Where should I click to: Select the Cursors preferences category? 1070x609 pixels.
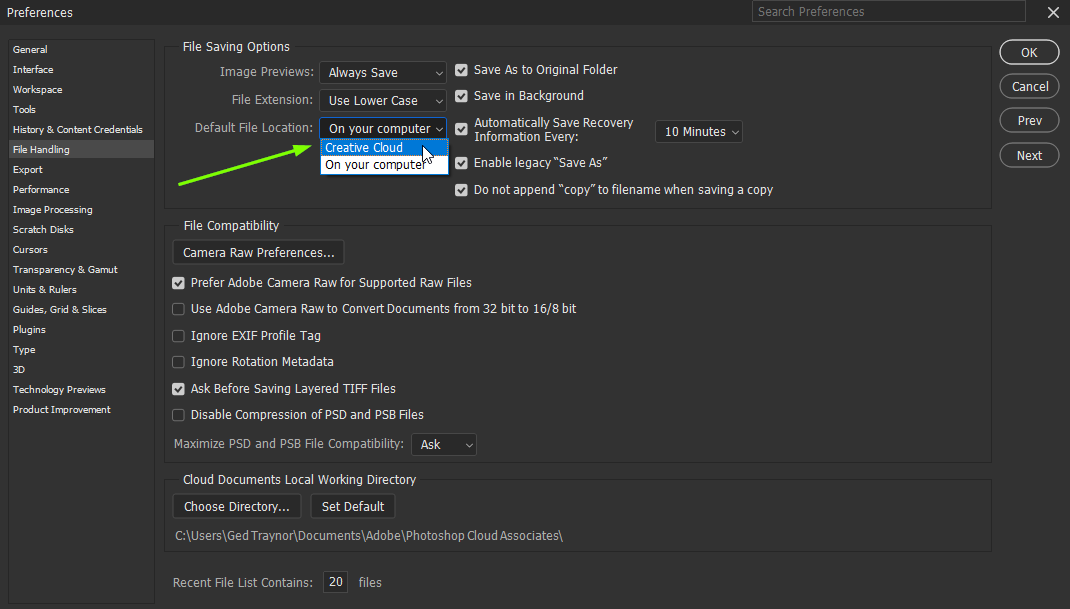(30, 249)
